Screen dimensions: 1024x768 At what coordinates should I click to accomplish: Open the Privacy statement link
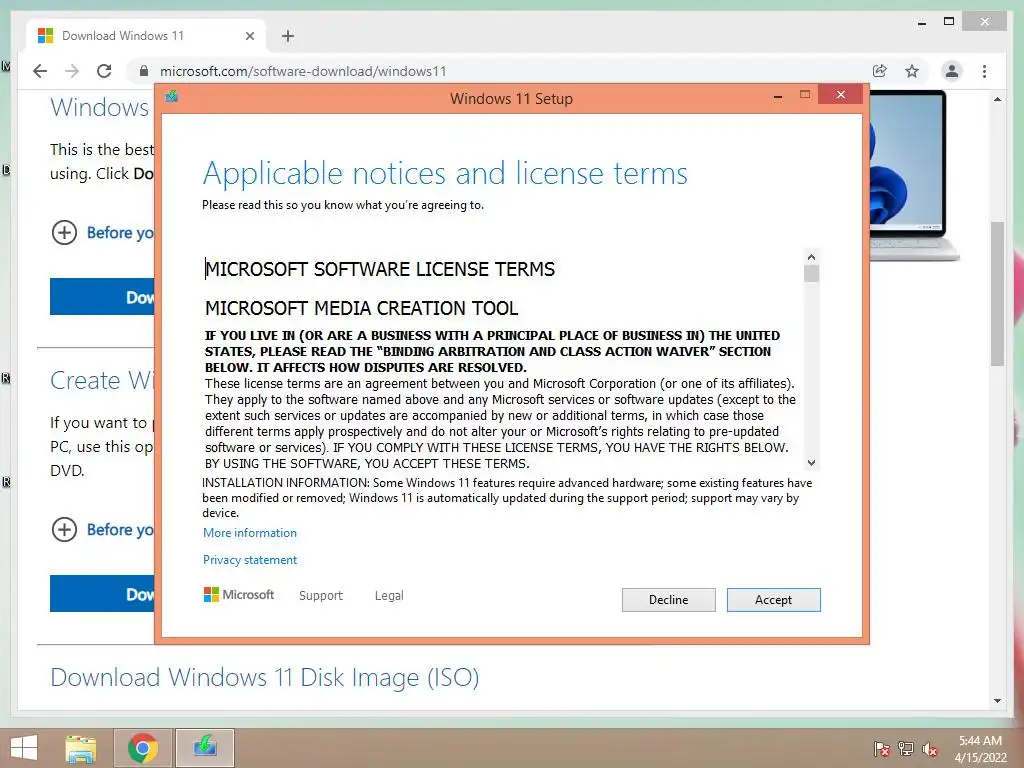[249, 560]
